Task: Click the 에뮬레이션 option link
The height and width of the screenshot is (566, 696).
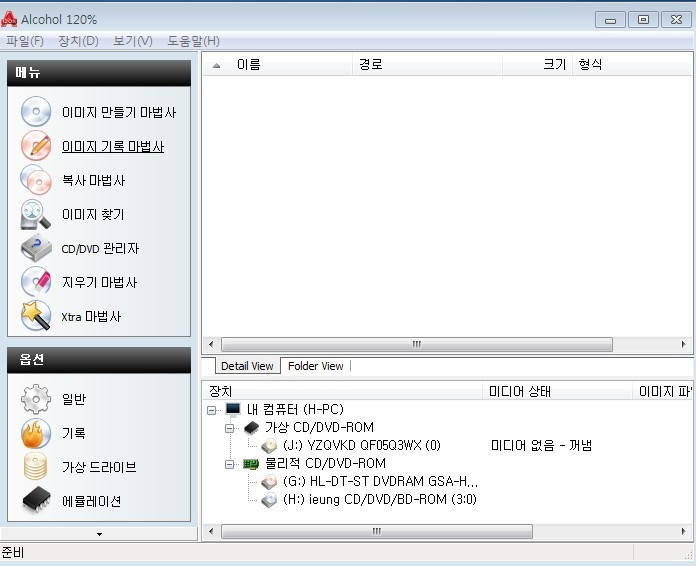Action: pos(91,502)
